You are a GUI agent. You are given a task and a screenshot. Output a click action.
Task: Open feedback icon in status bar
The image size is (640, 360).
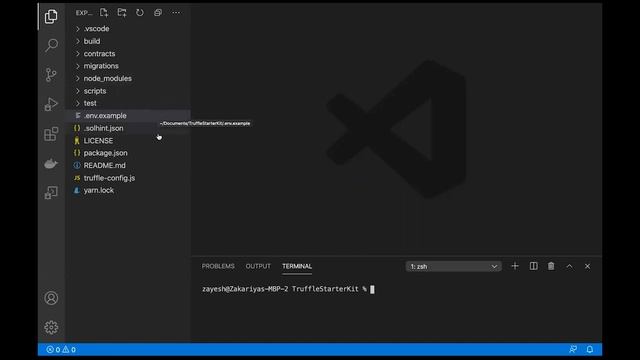point(573,349)
